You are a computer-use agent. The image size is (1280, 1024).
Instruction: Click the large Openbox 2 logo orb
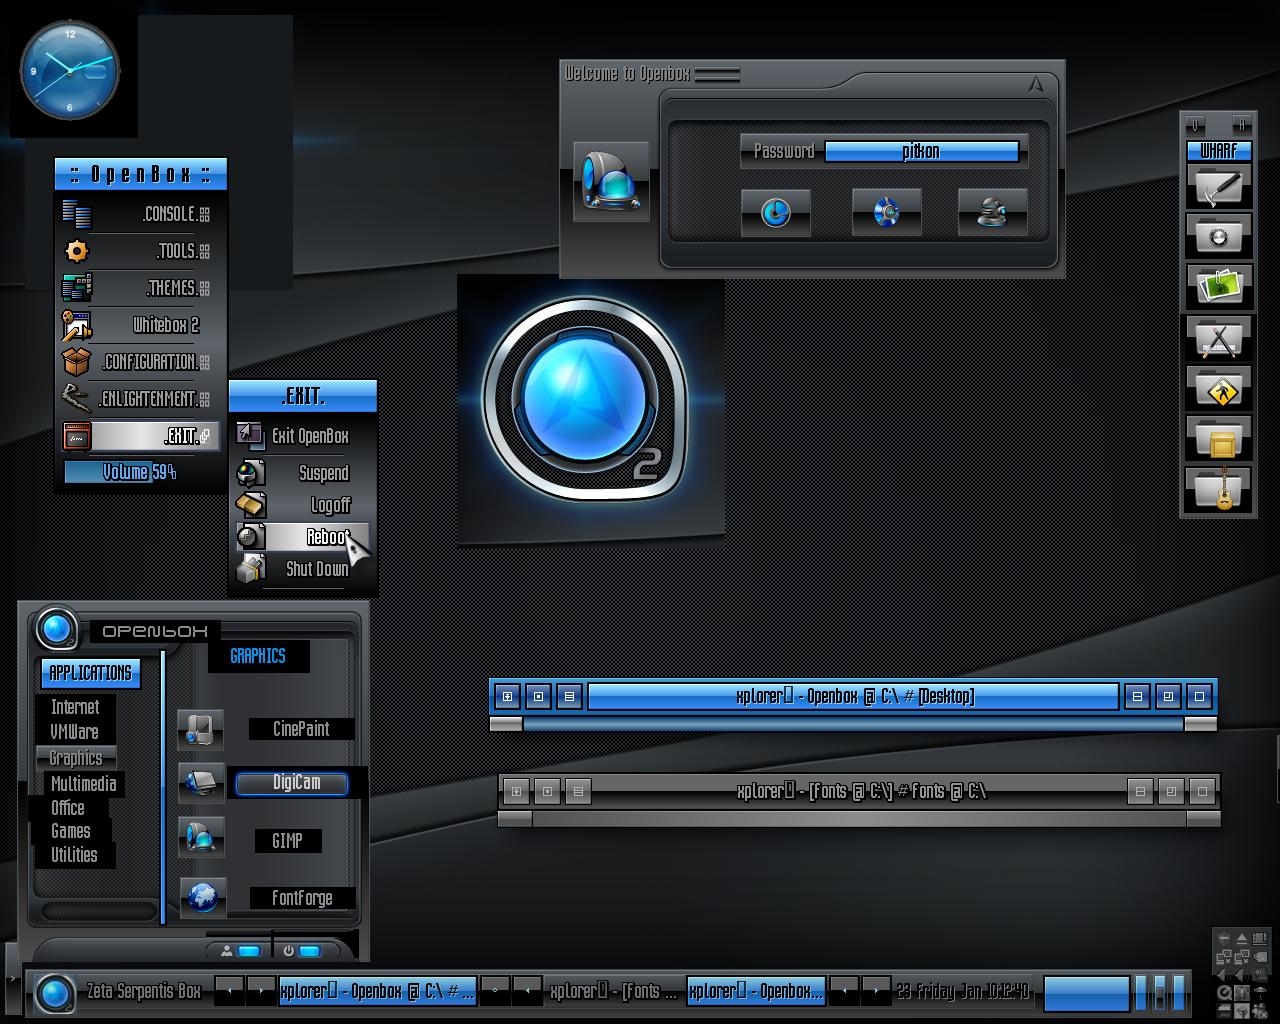click(586, 400)
